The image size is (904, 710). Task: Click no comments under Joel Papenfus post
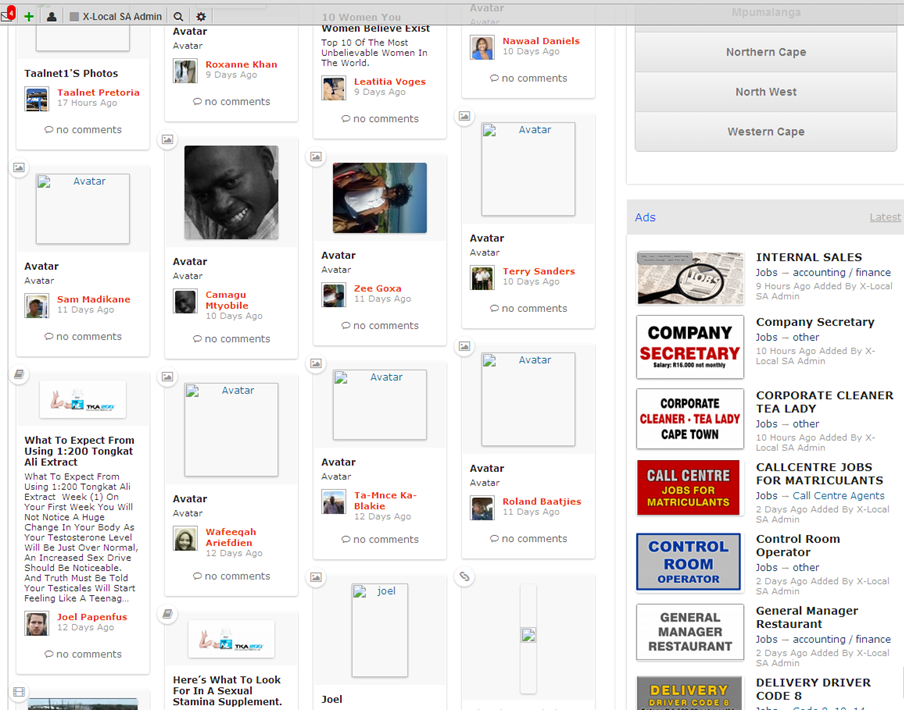[83, 655]
